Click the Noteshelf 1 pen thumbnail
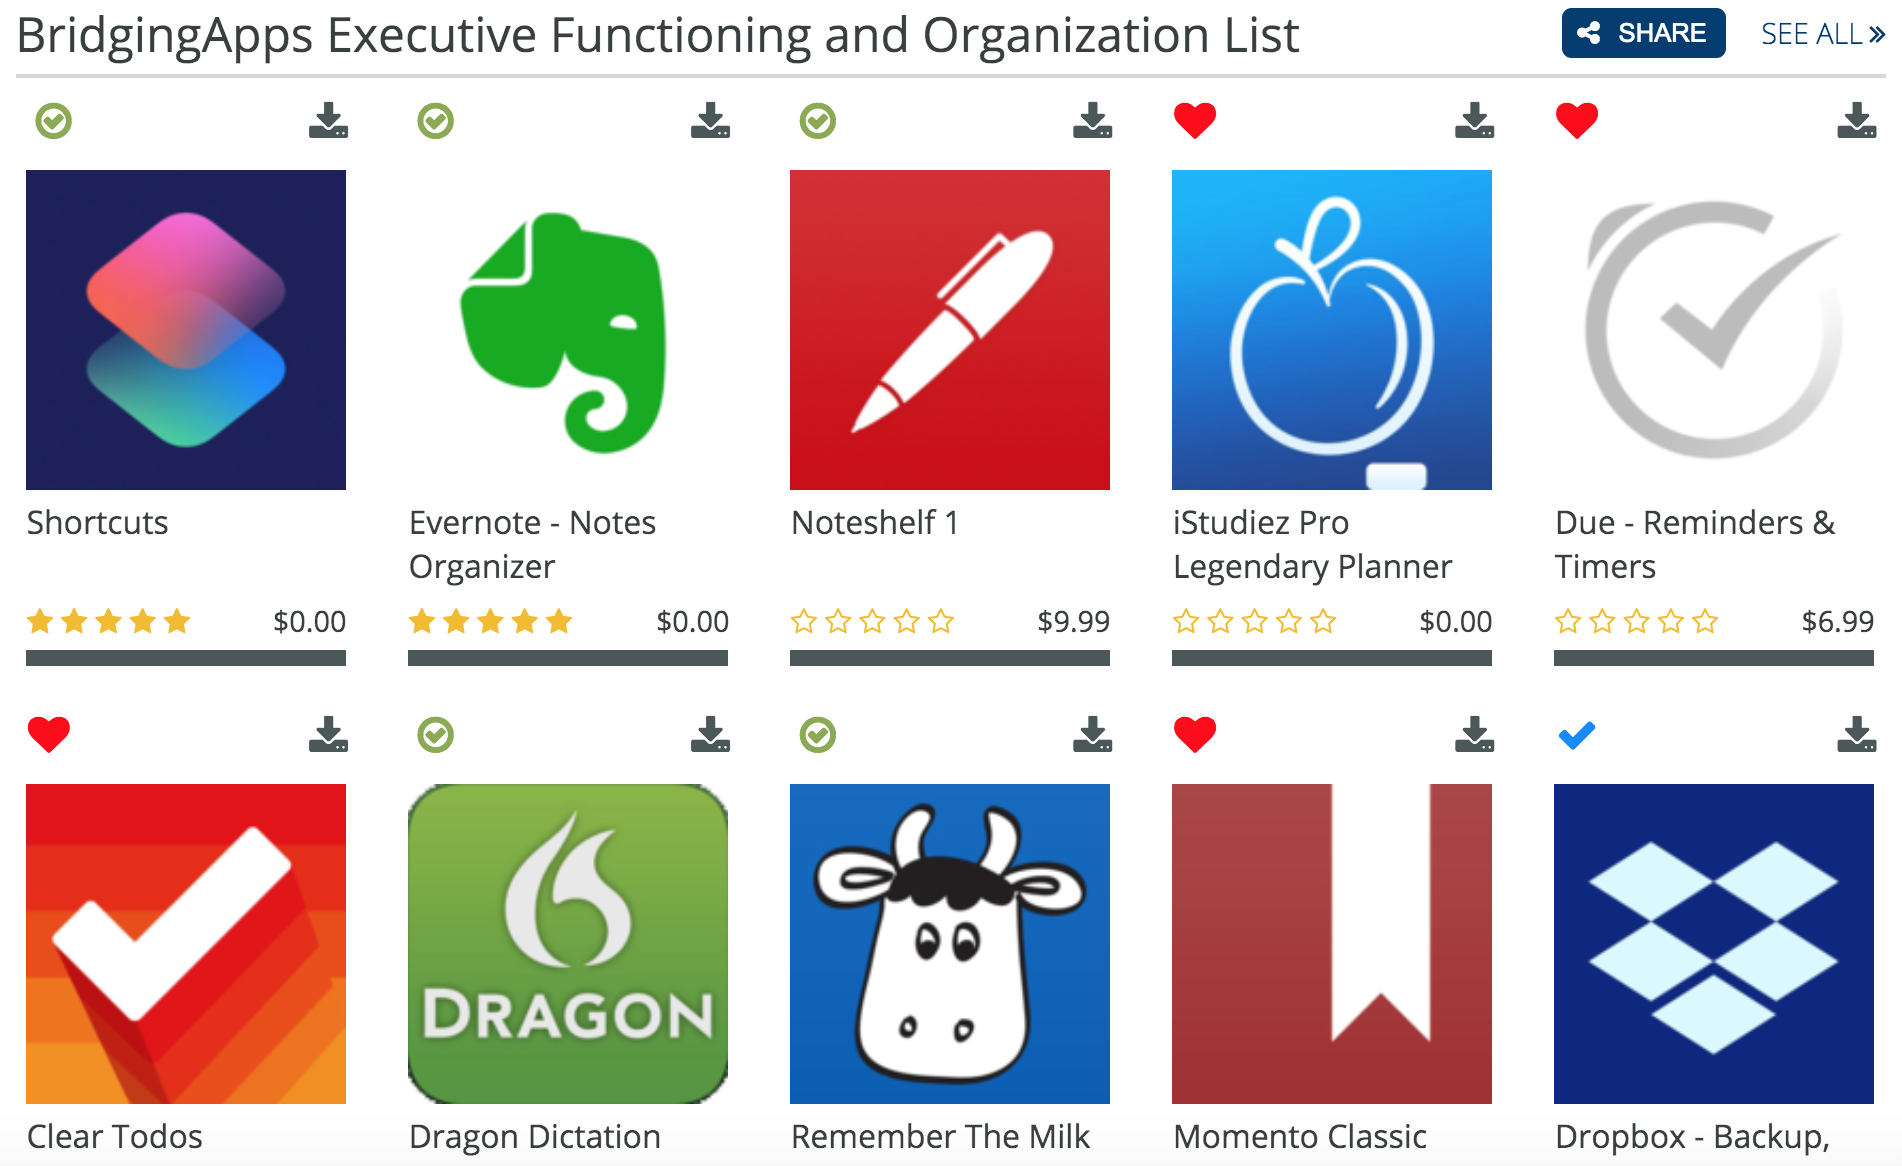This screenshot has width=1902, height=1166. click(x=950, y=330)
